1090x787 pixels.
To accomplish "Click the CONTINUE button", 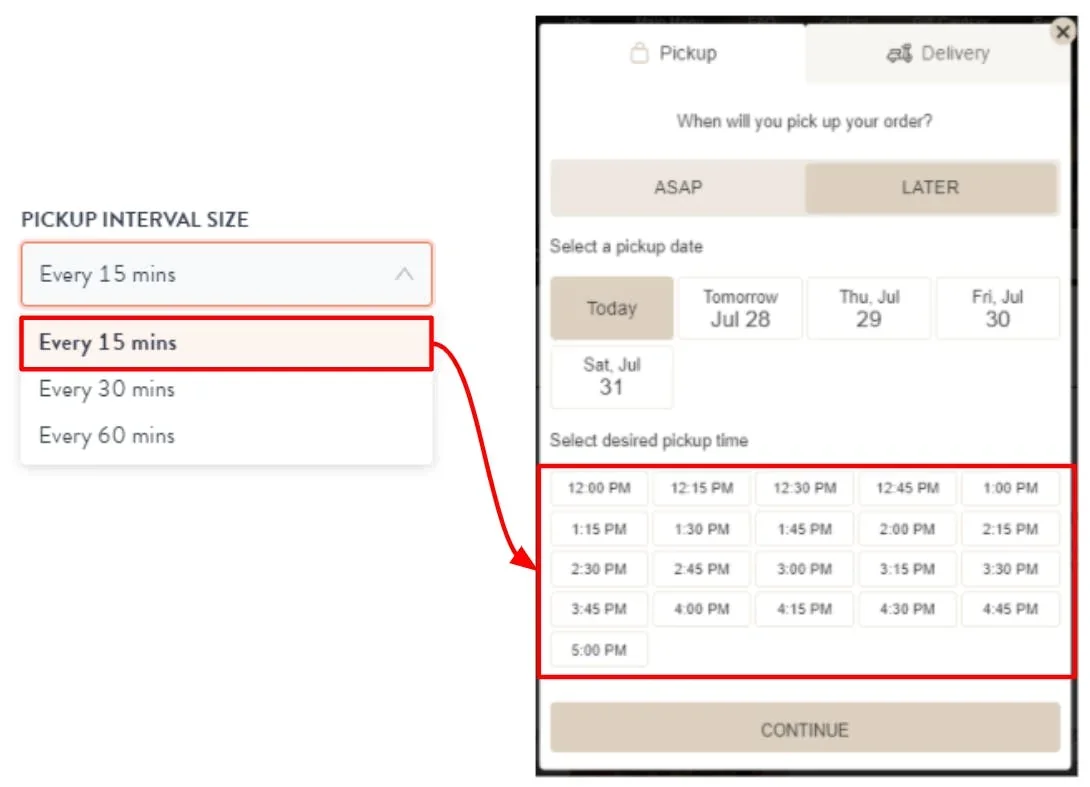I will 805,729.
